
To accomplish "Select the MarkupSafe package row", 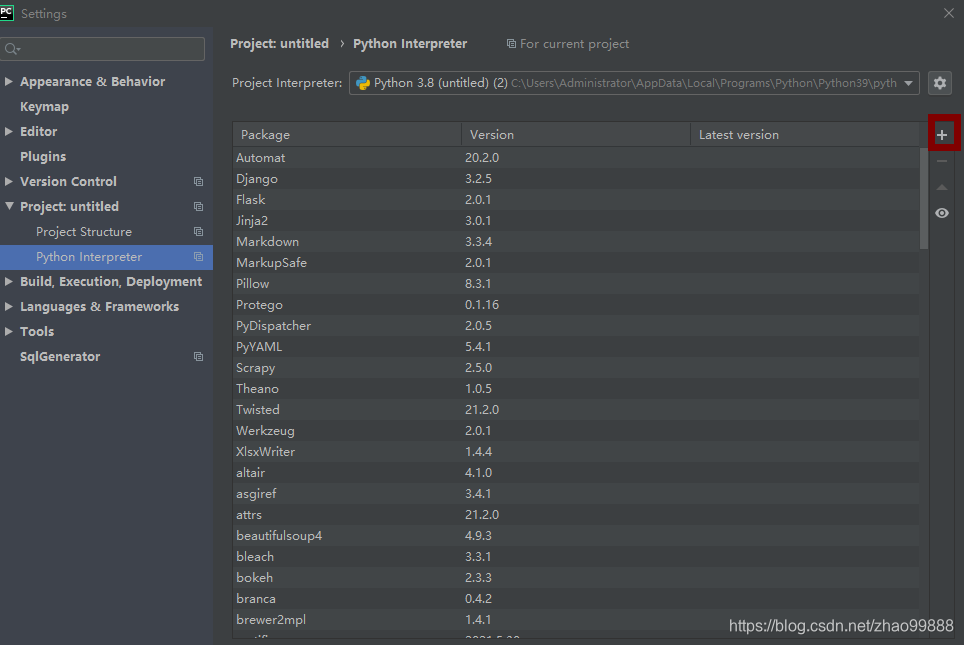I will pyautogui.click(x=576, y=263).
